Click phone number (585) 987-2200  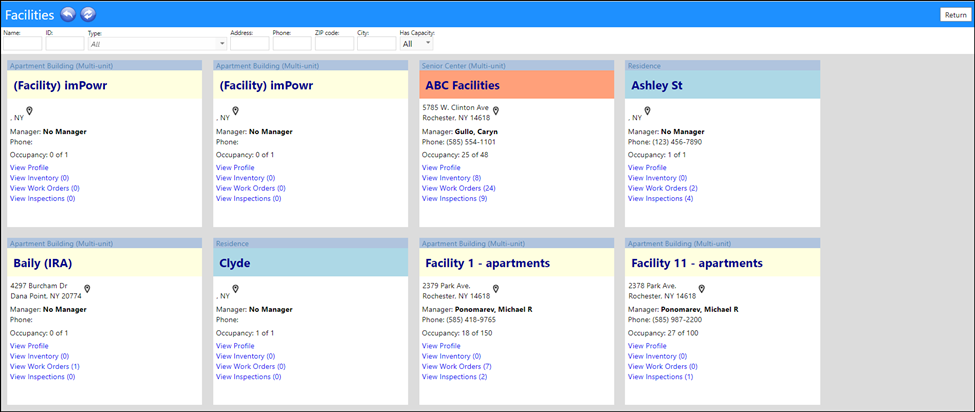coord(677,320)
